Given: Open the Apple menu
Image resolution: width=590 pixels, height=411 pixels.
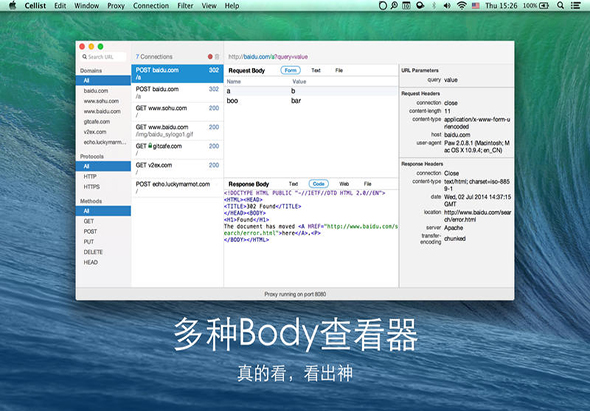Looking at the screenshot, I should pos(12,6).
